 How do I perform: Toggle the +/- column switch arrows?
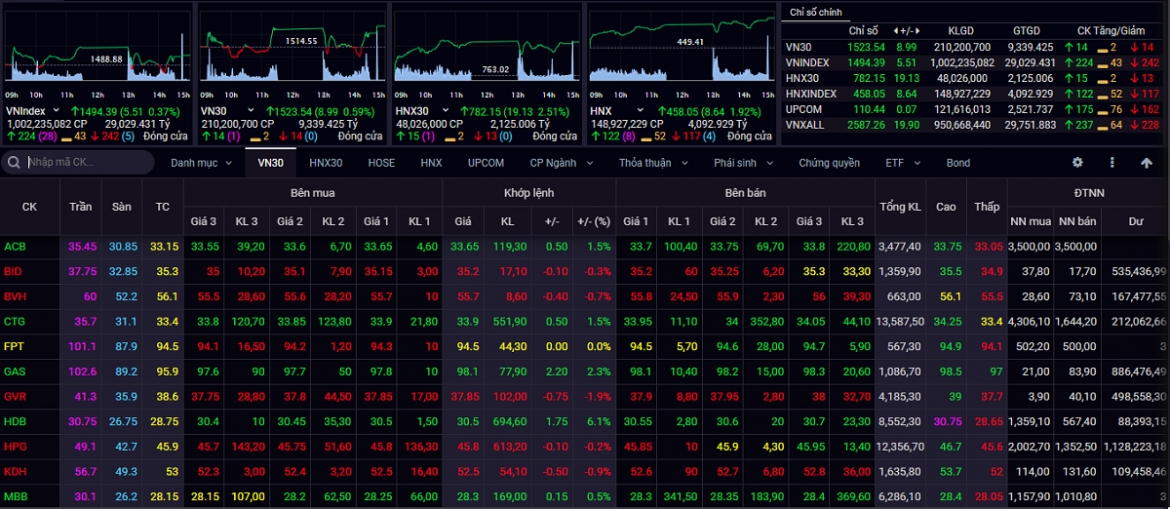[x=907, y=31]
